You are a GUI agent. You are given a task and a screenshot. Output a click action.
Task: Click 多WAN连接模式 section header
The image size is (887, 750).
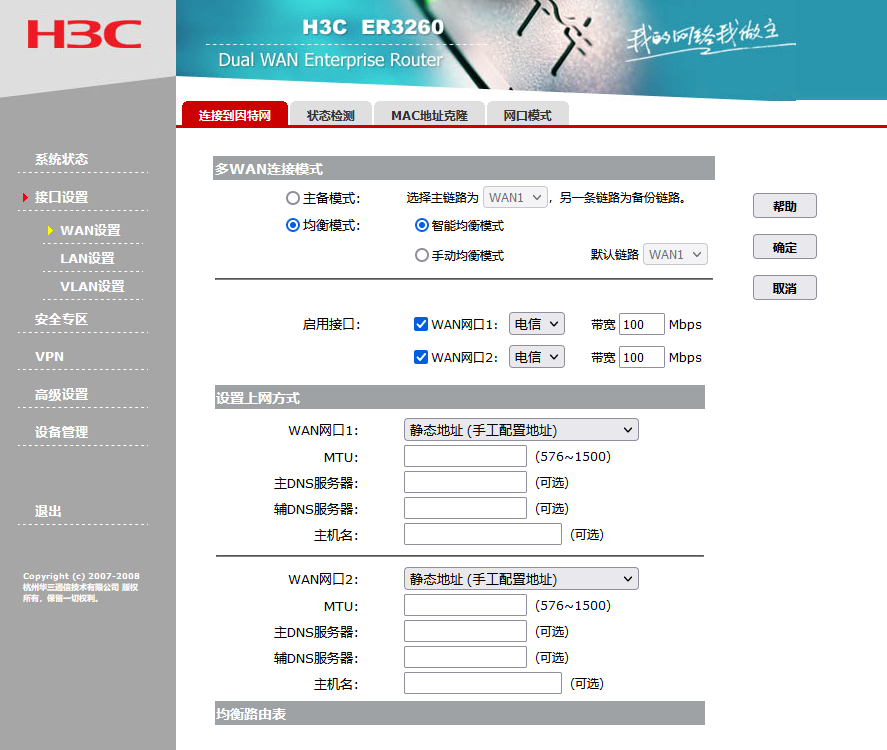click(x=464, y=169)
